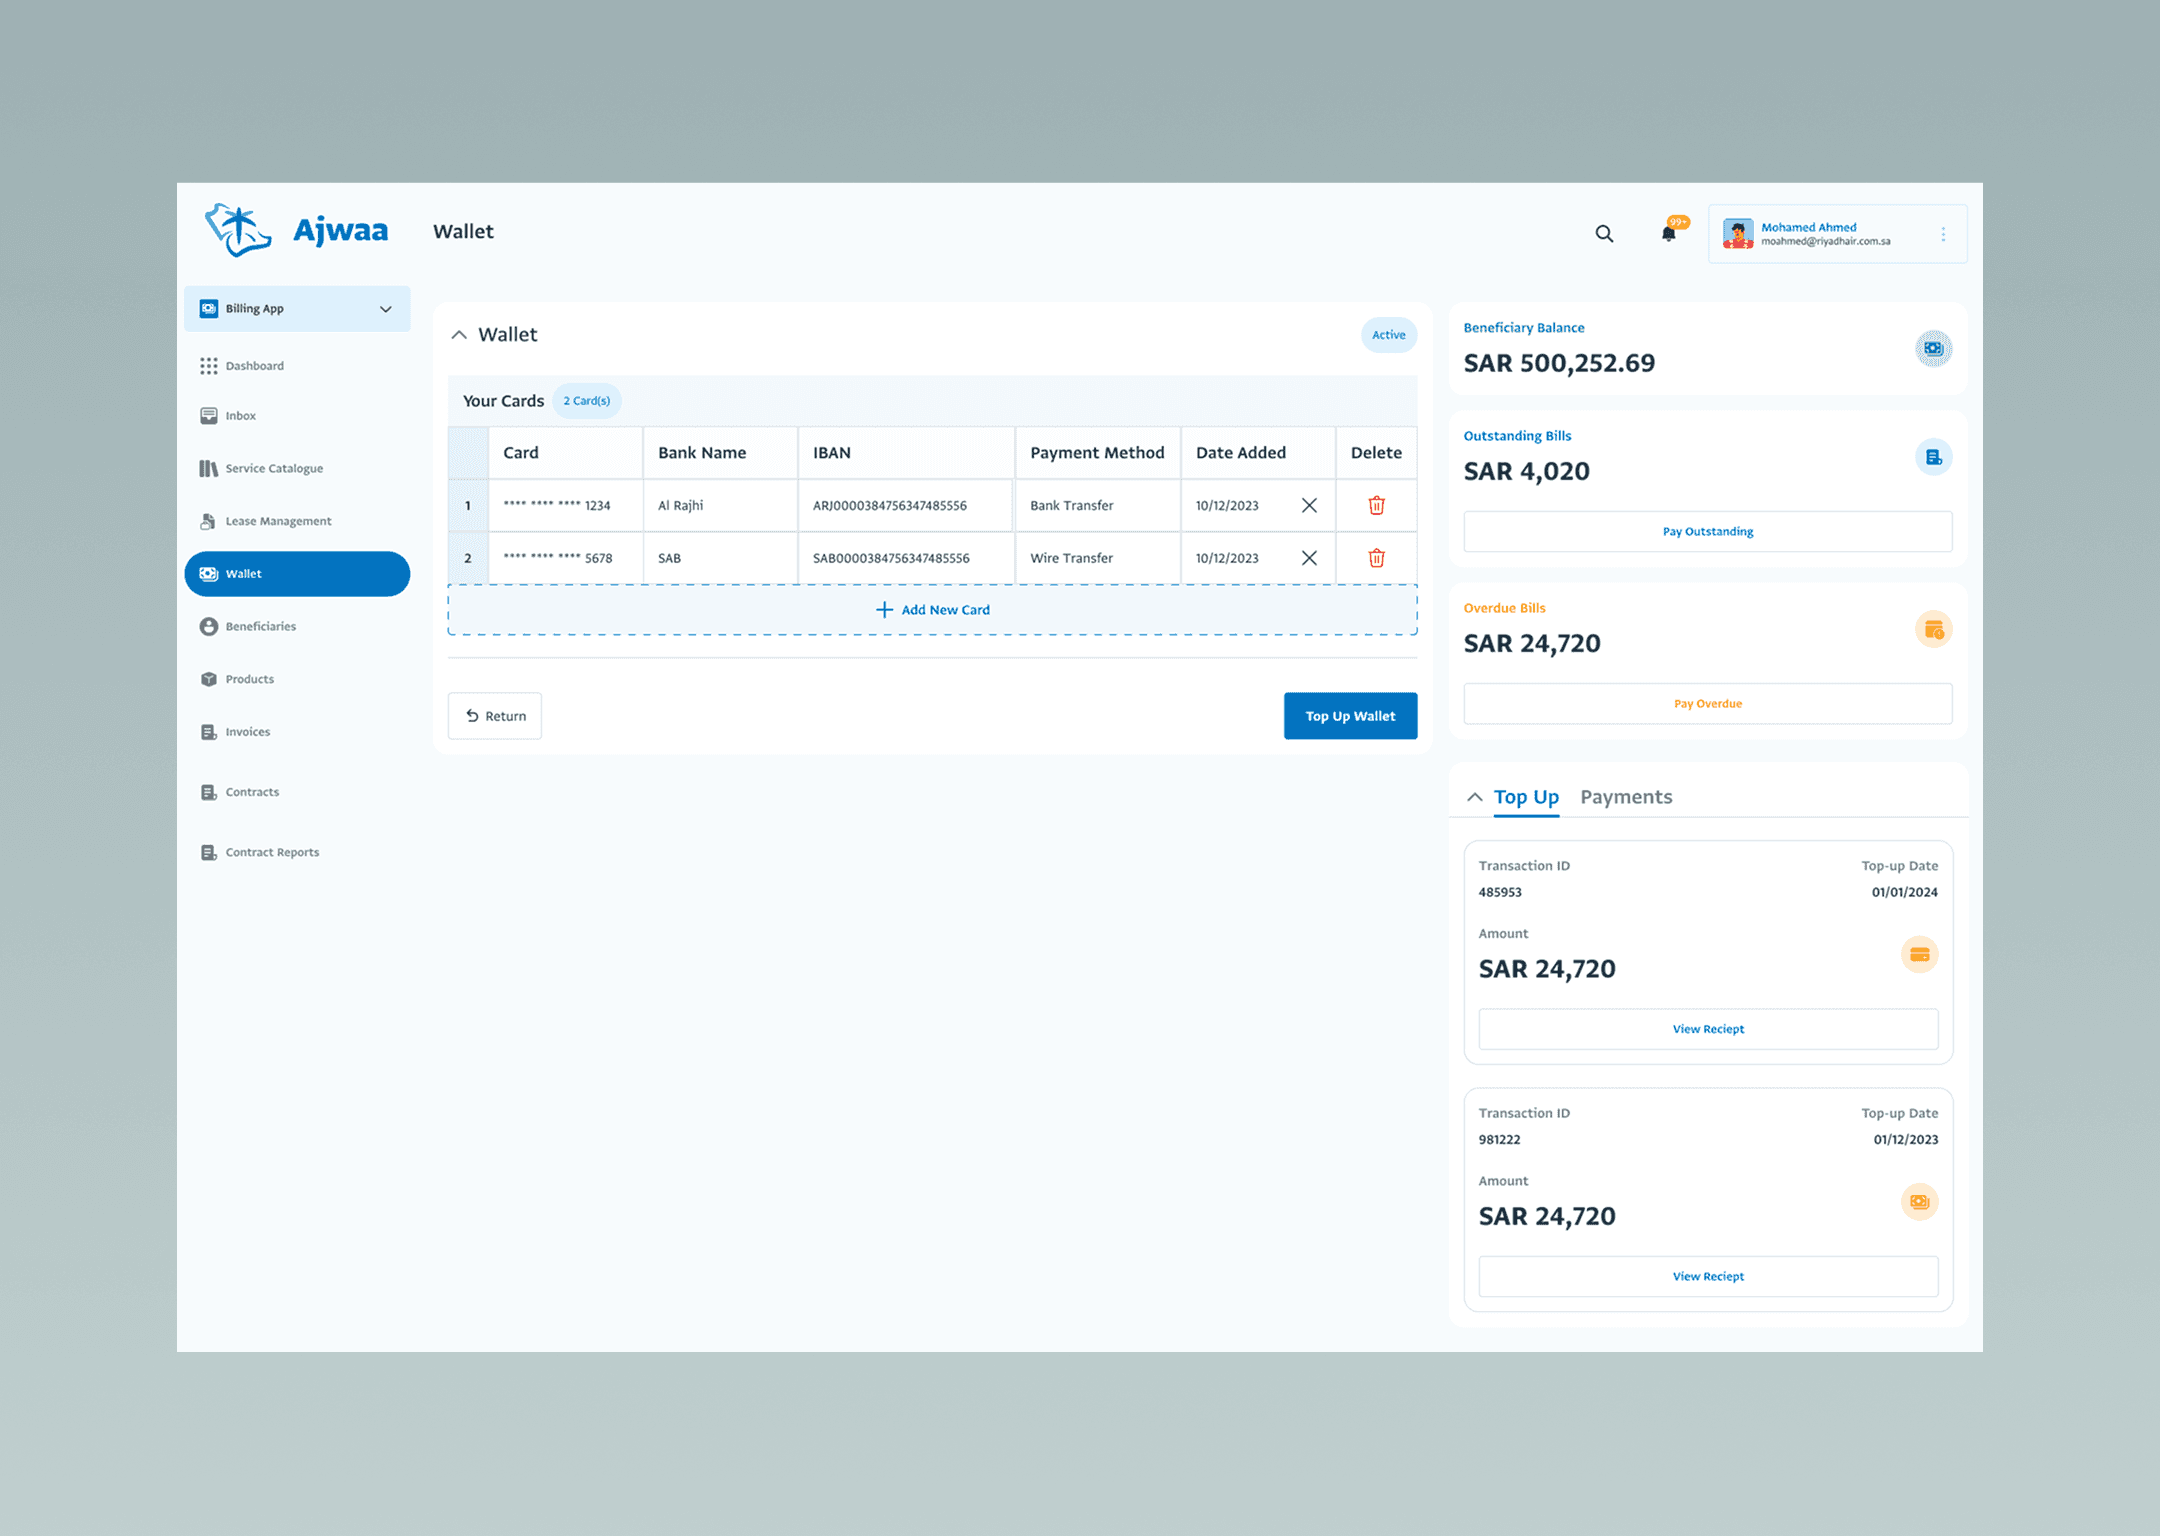Click Add New Card area
This screenshot has width=2160, height=1536.
[932, 610]
